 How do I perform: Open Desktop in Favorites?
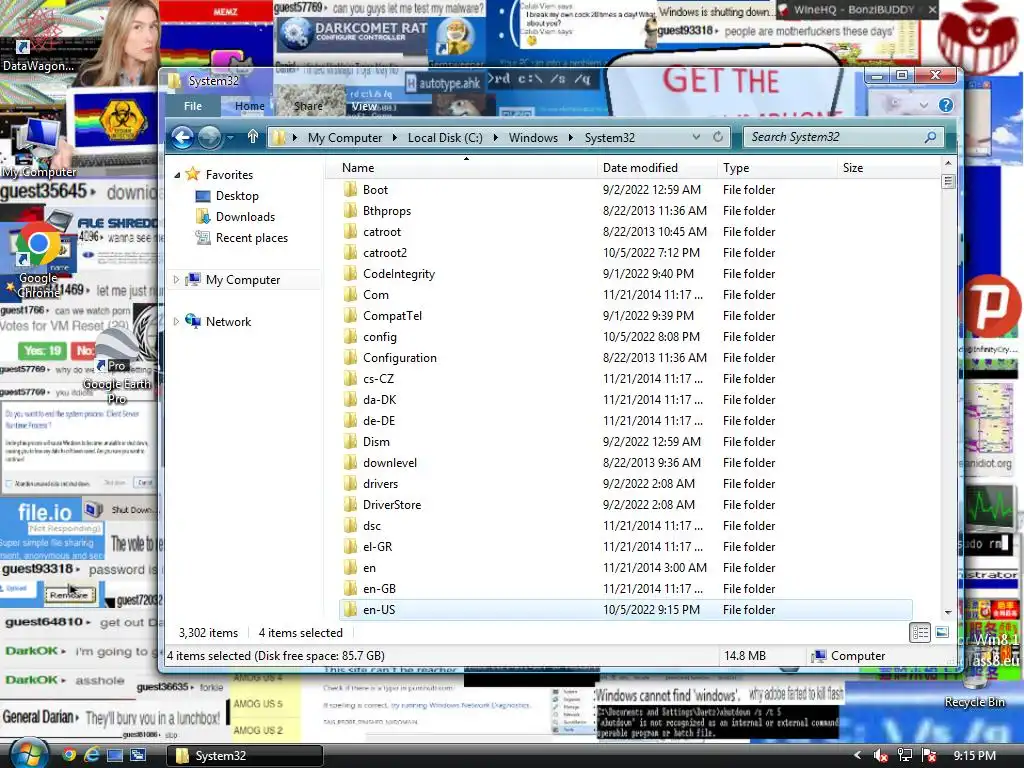tap(237, 196)
